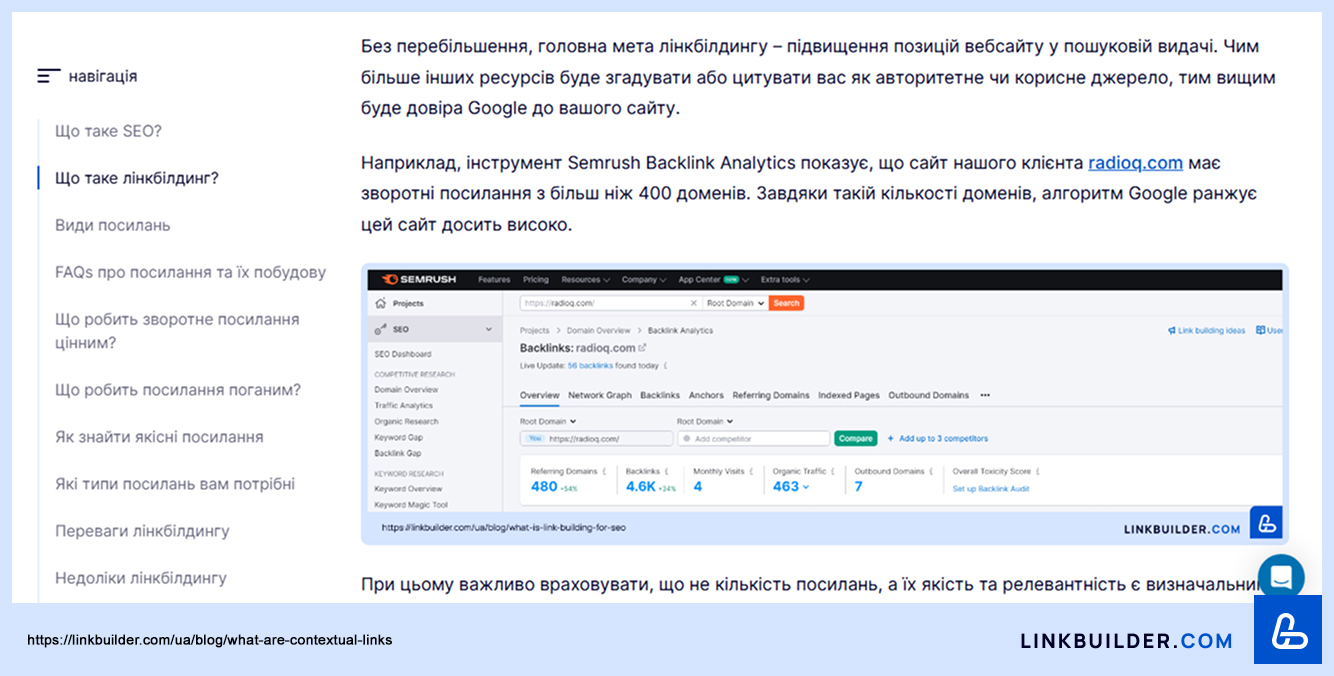Screen dimensions: 1334x676
Task: Click the megaphone icon for Link building ideas
Action: click(x=1172, y=330)
